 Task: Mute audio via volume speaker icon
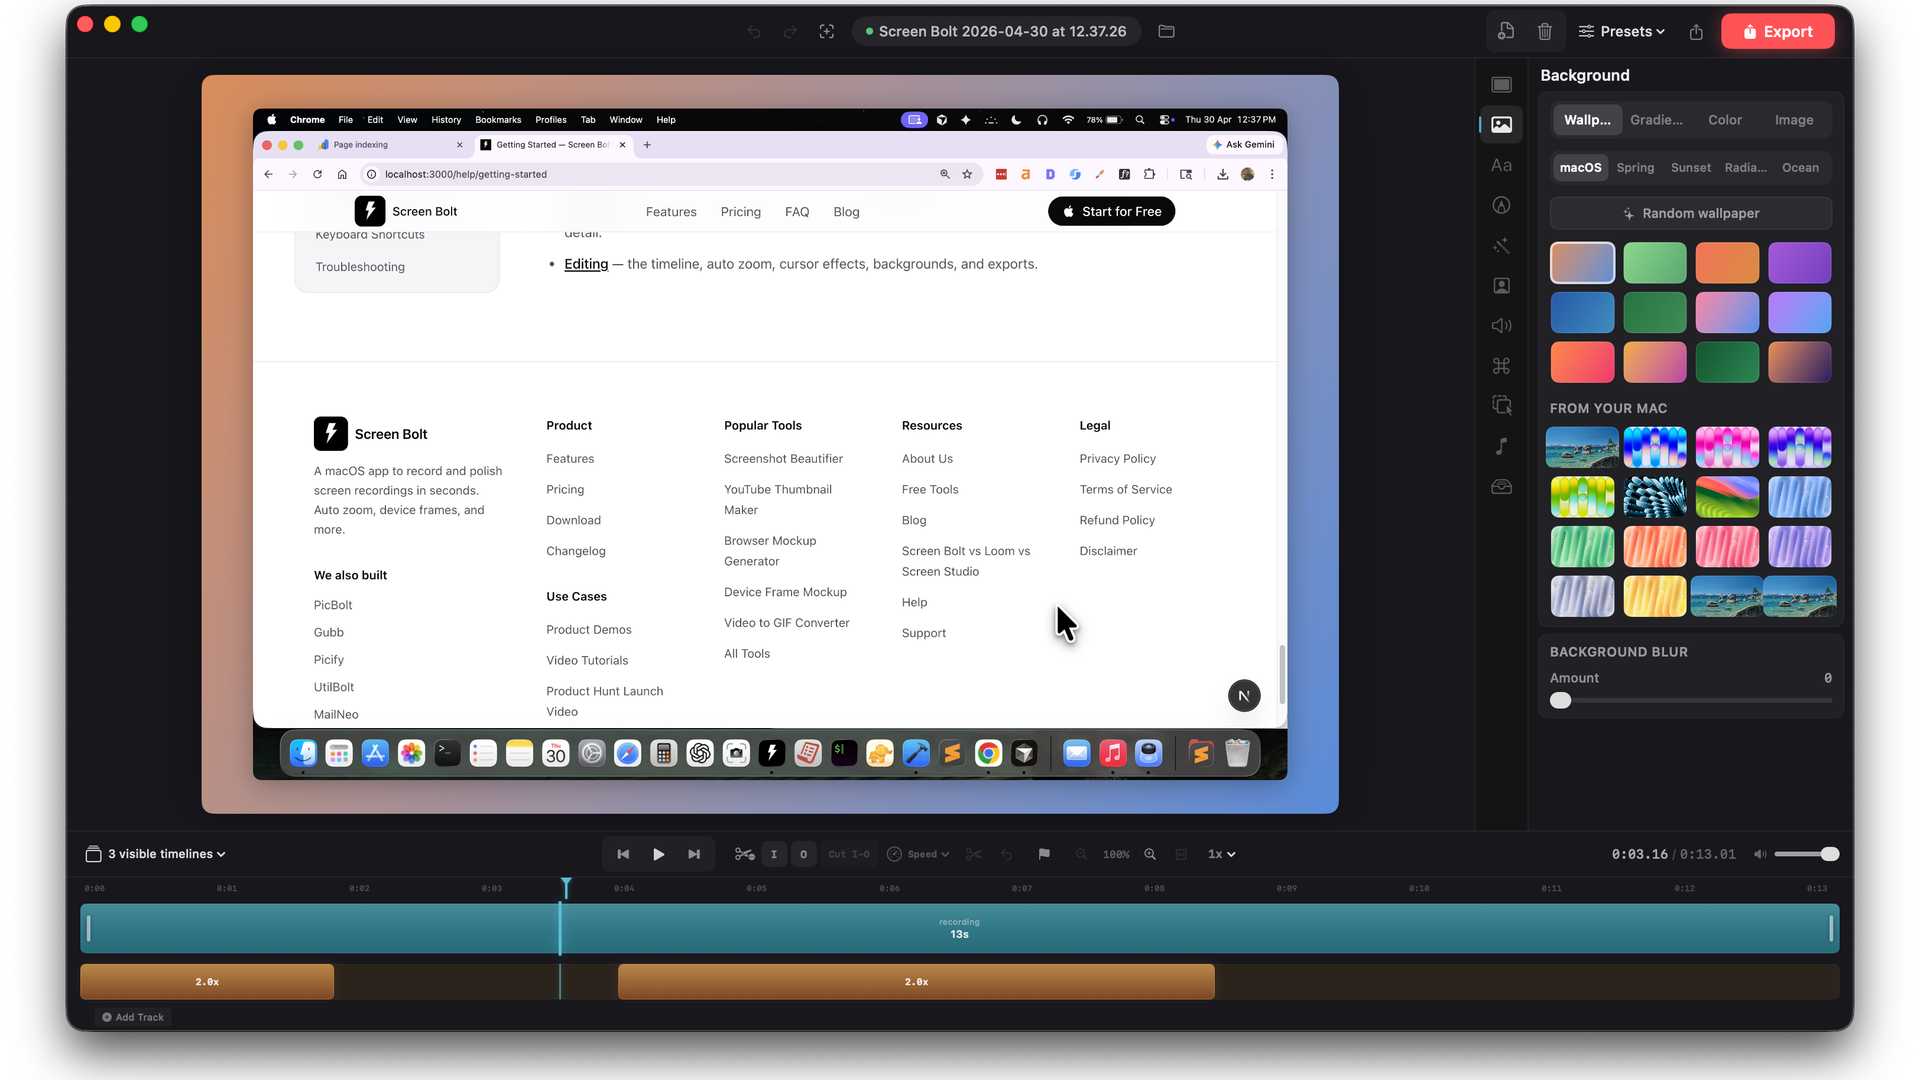[1760, 854]
